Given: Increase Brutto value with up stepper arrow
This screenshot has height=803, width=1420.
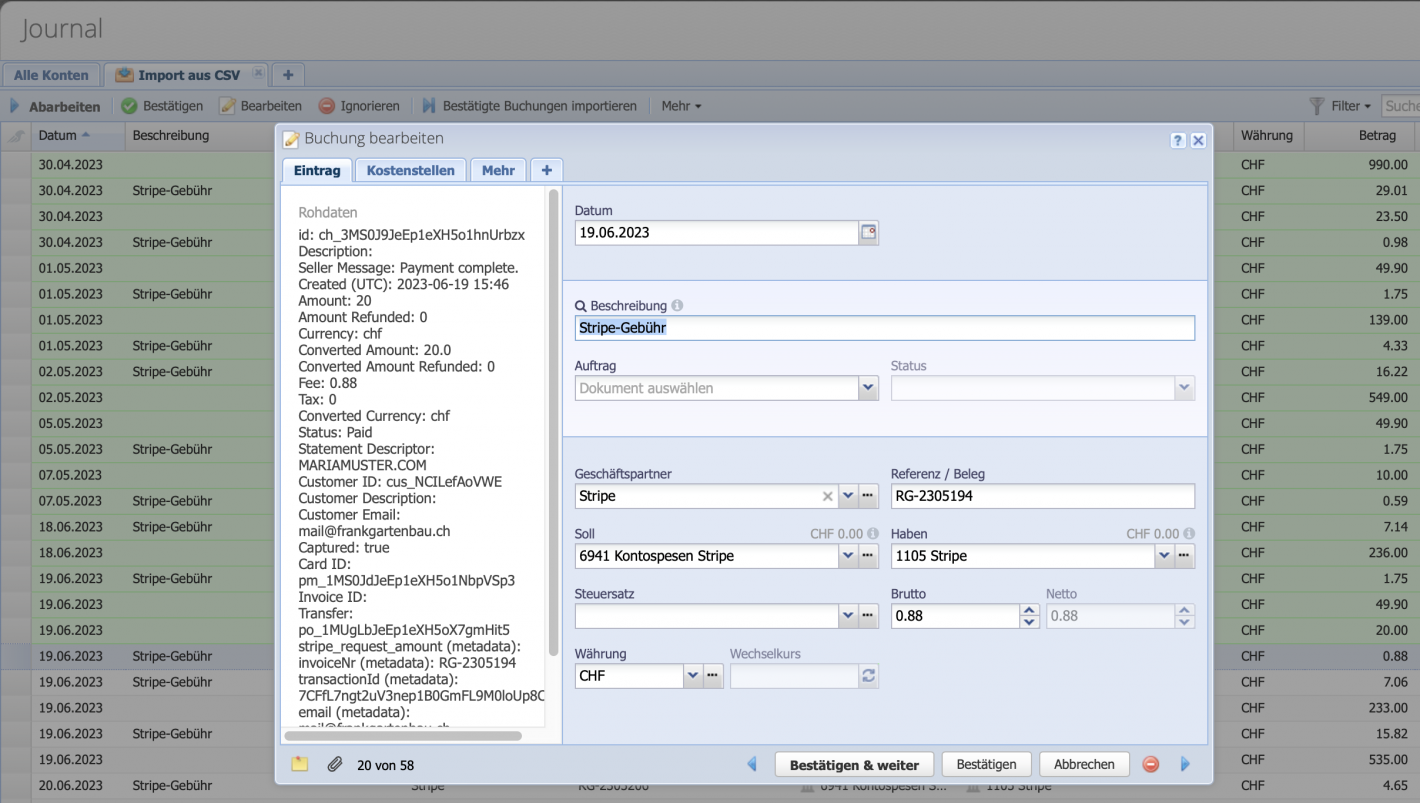Looking at the screenshot, I should (x=1029, y=609).
